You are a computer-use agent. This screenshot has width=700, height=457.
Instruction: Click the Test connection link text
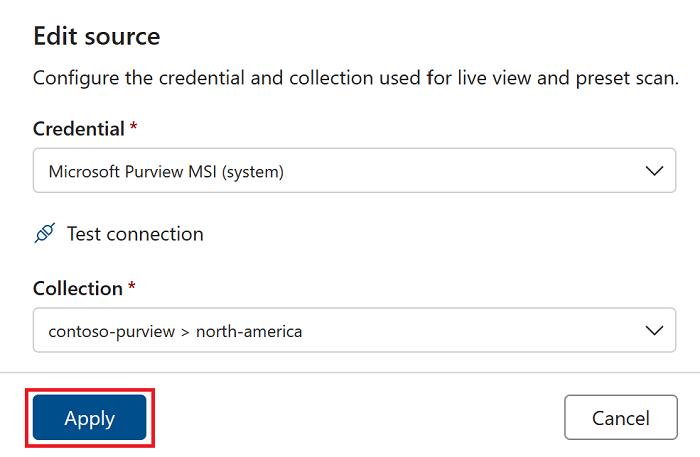135,234
